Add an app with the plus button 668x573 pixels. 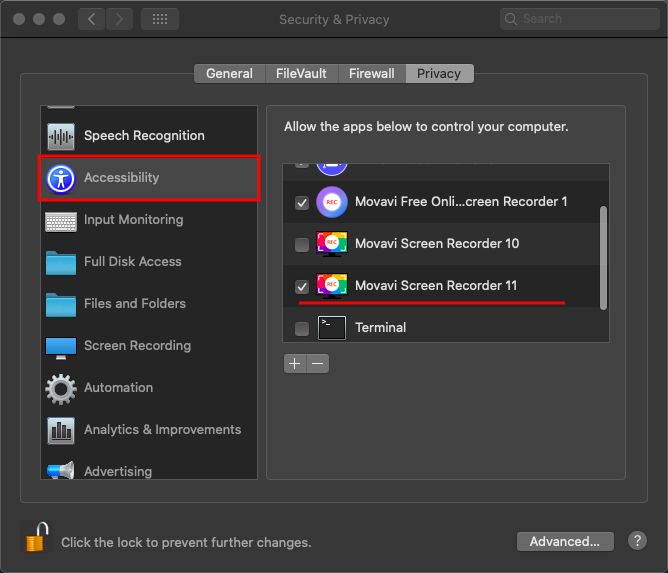click(x=295, y=363)
